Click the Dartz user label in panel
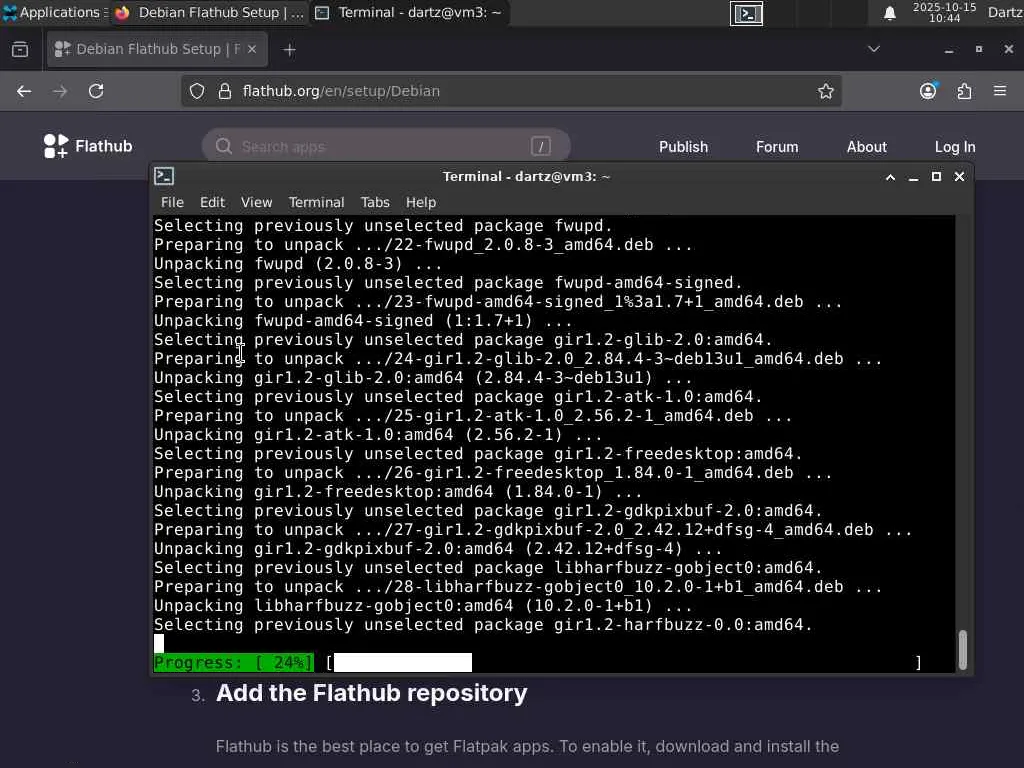 (1004, 12)
